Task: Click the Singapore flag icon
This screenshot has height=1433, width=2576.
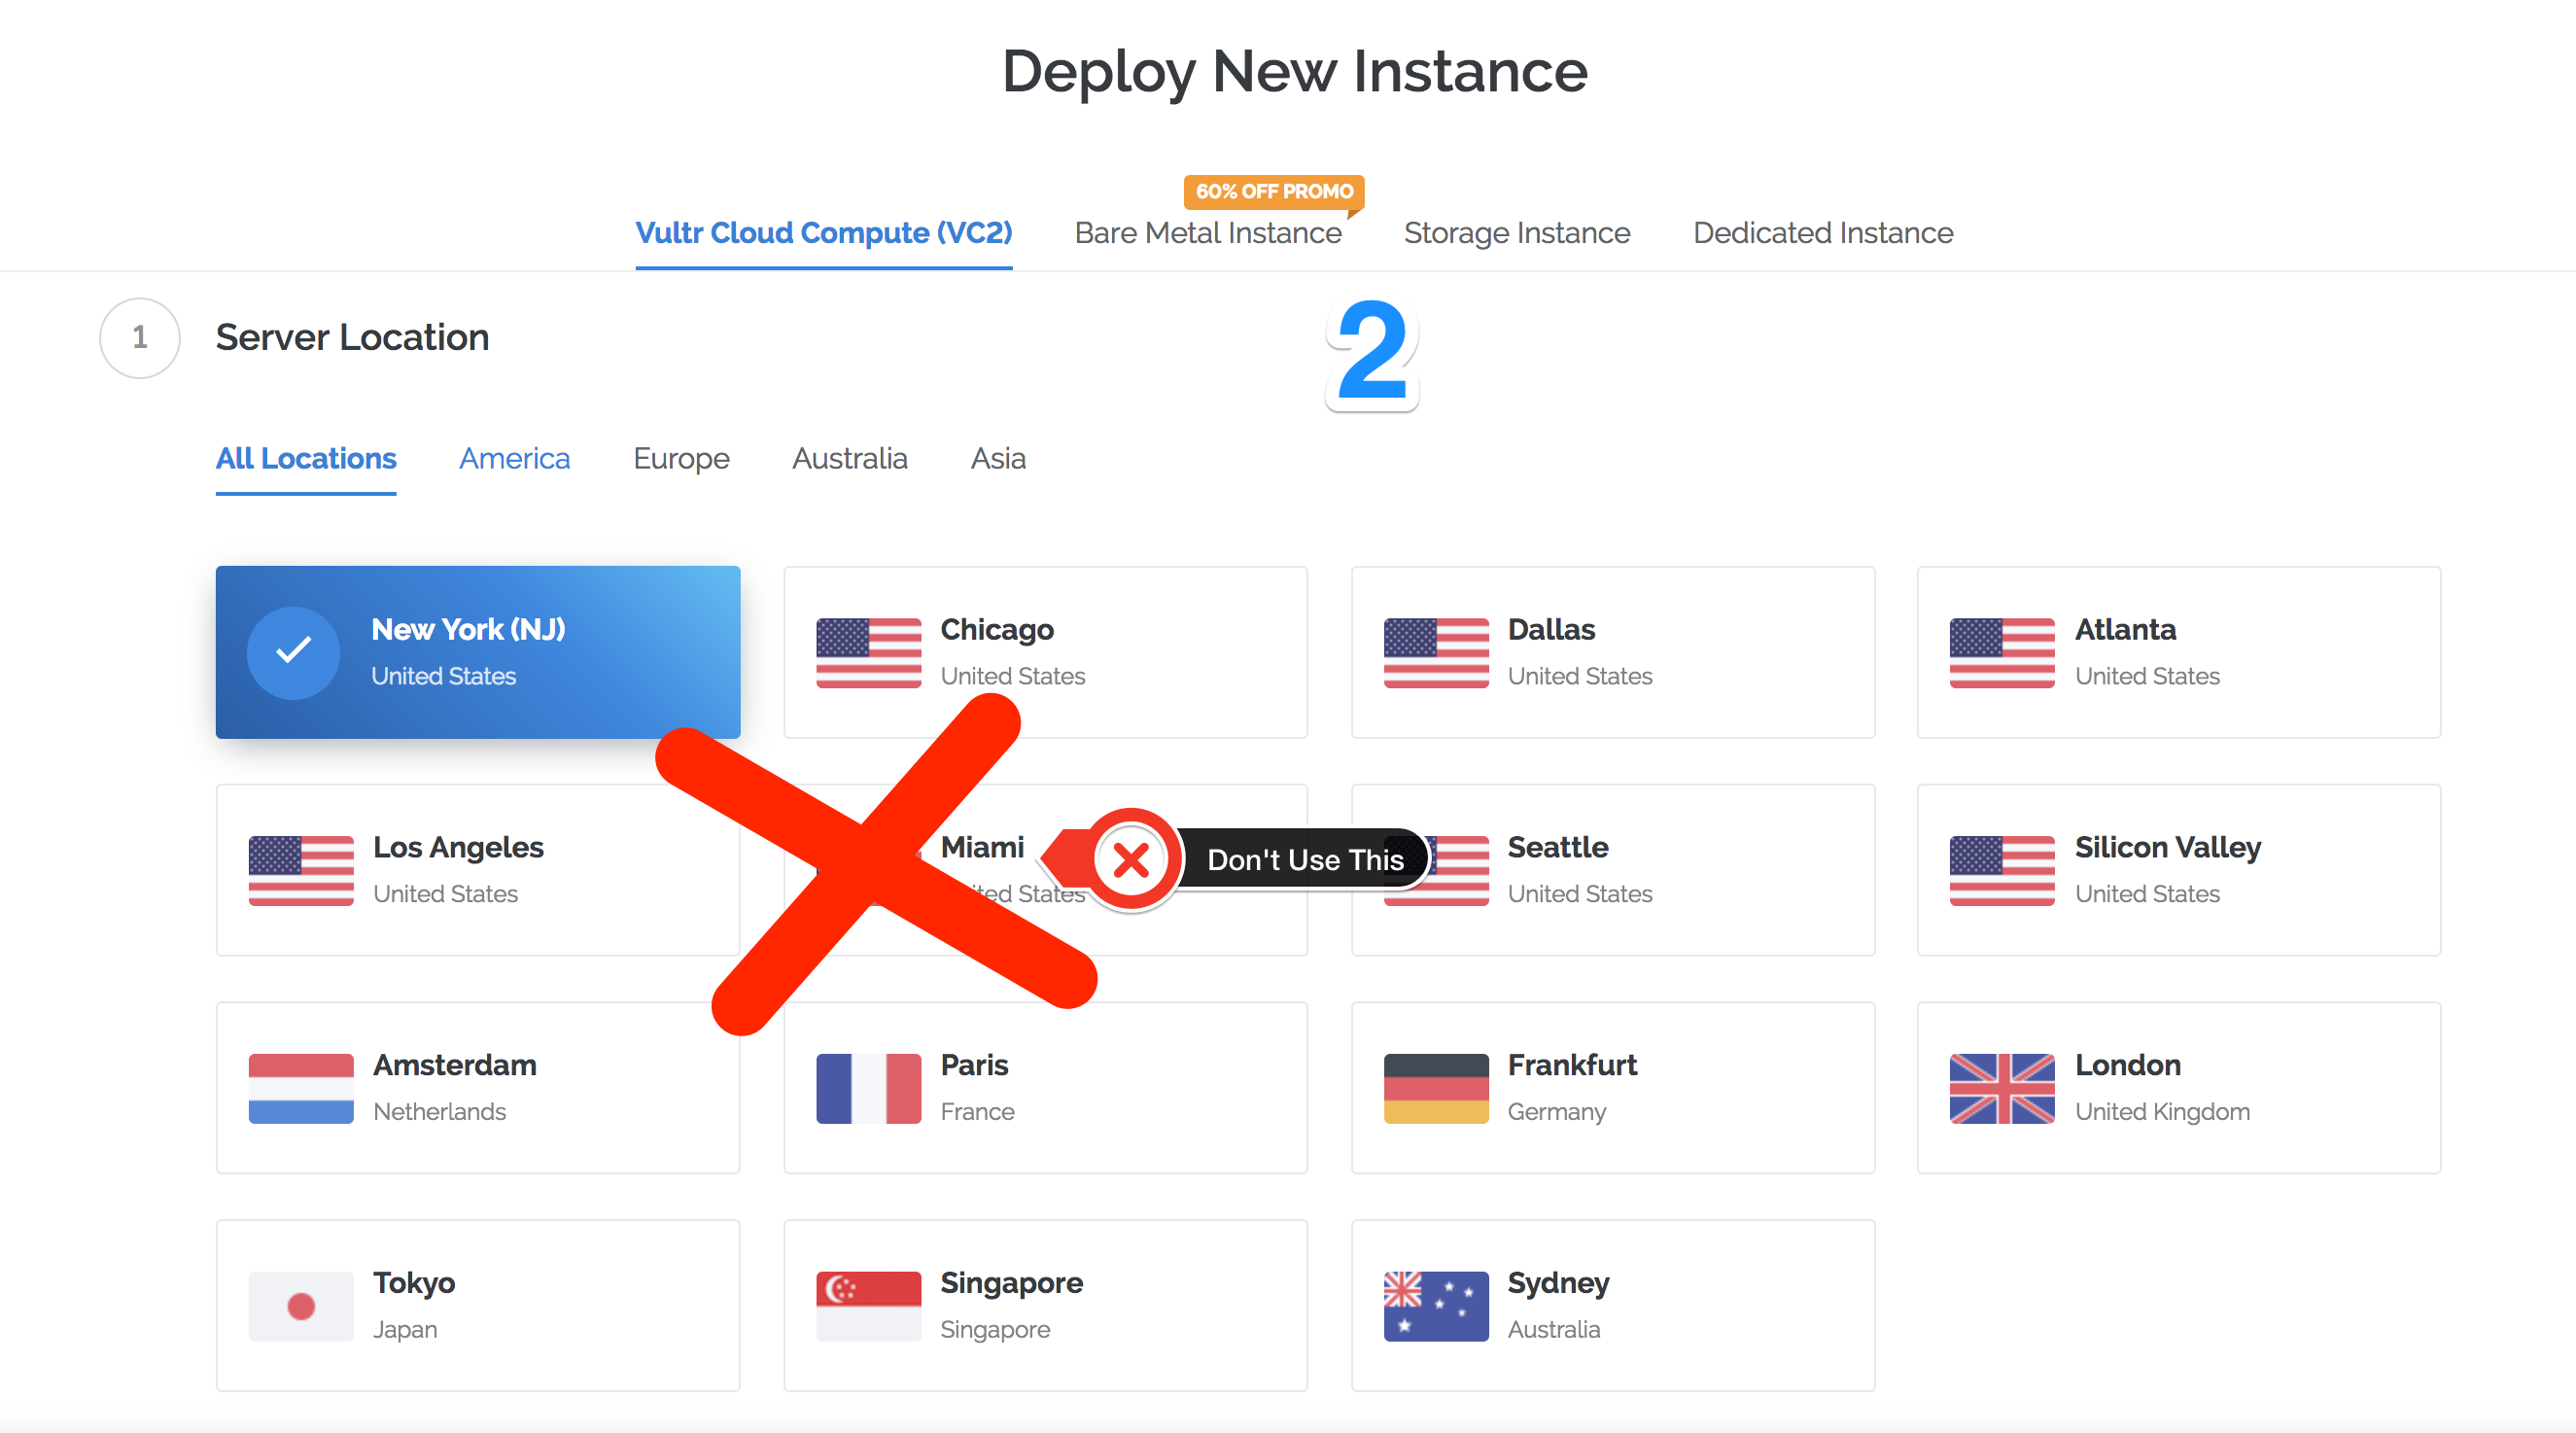Action: coord(868,1306)
